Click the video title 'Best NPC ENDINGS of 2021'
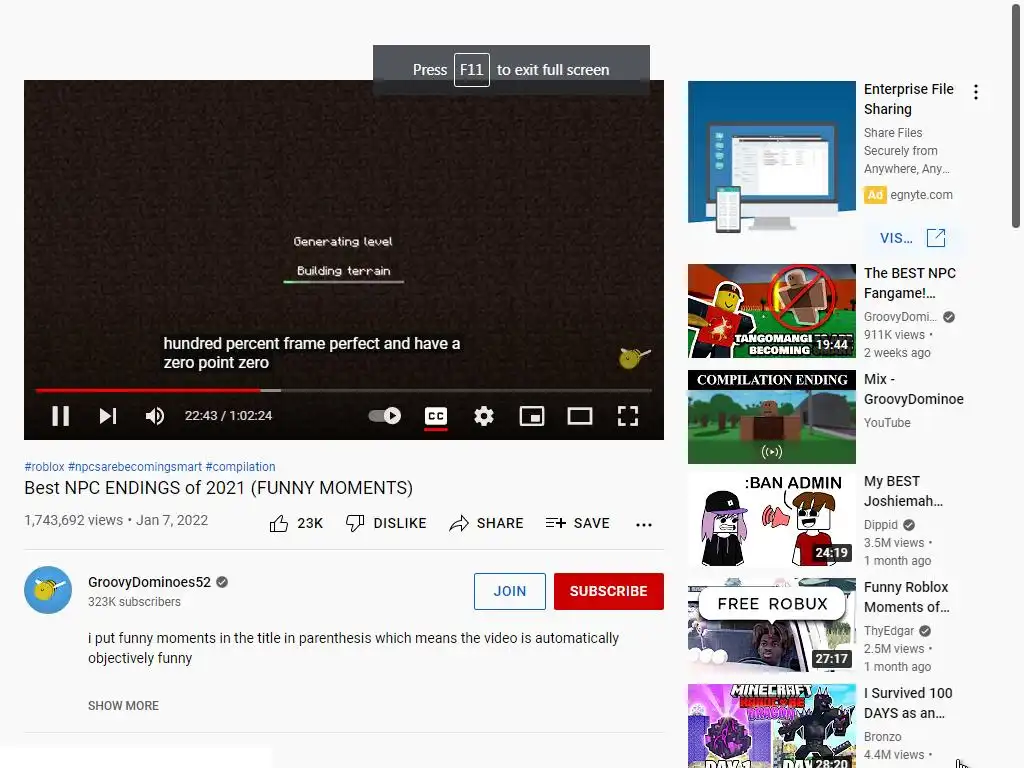 [219, 488]
